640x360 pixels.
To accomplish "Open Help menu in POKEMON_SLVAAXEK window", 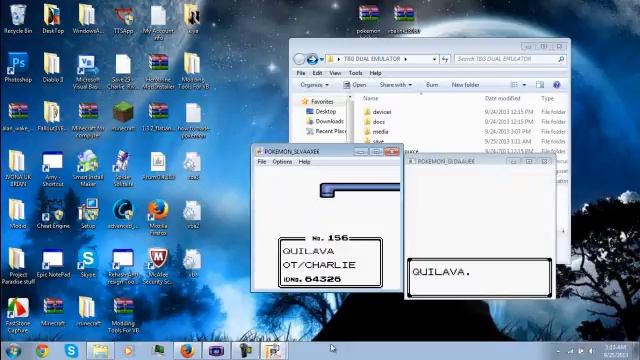I will pos(304,162).
